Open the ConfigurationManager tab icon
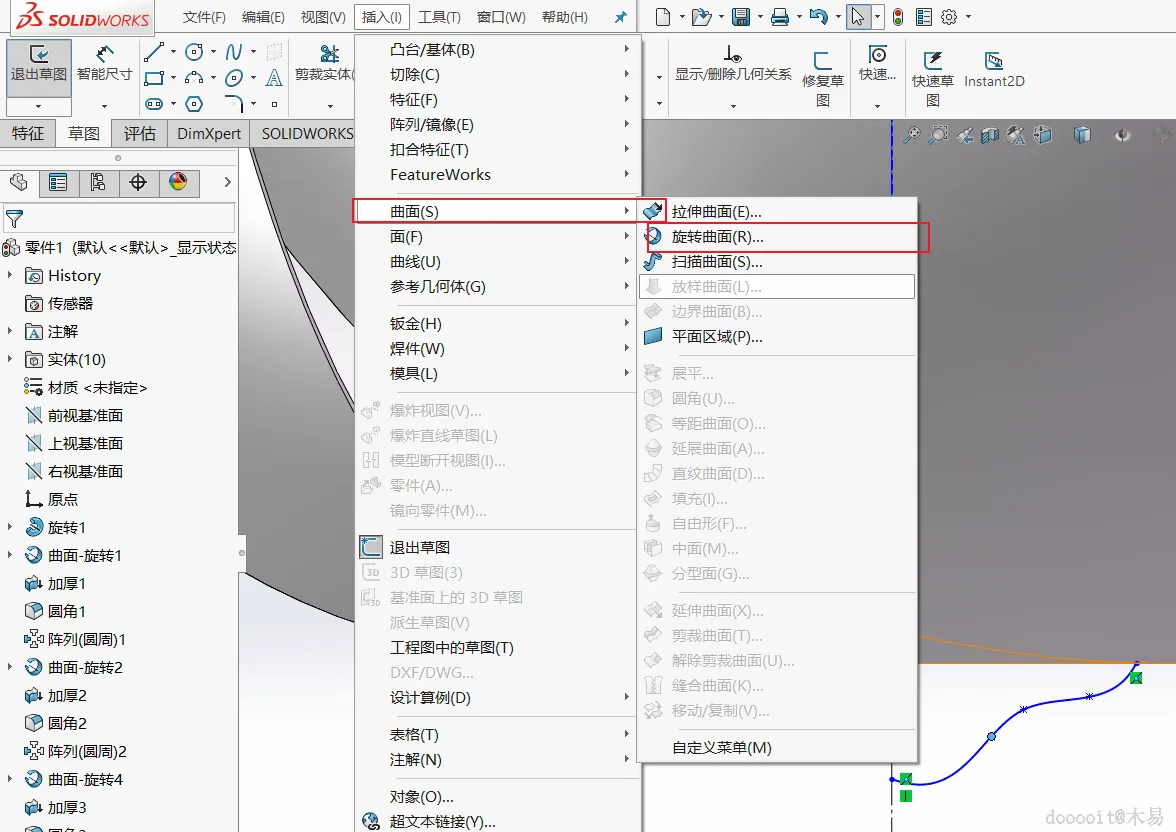This screenshot has height=832, width=1176. tap(98, 182)
